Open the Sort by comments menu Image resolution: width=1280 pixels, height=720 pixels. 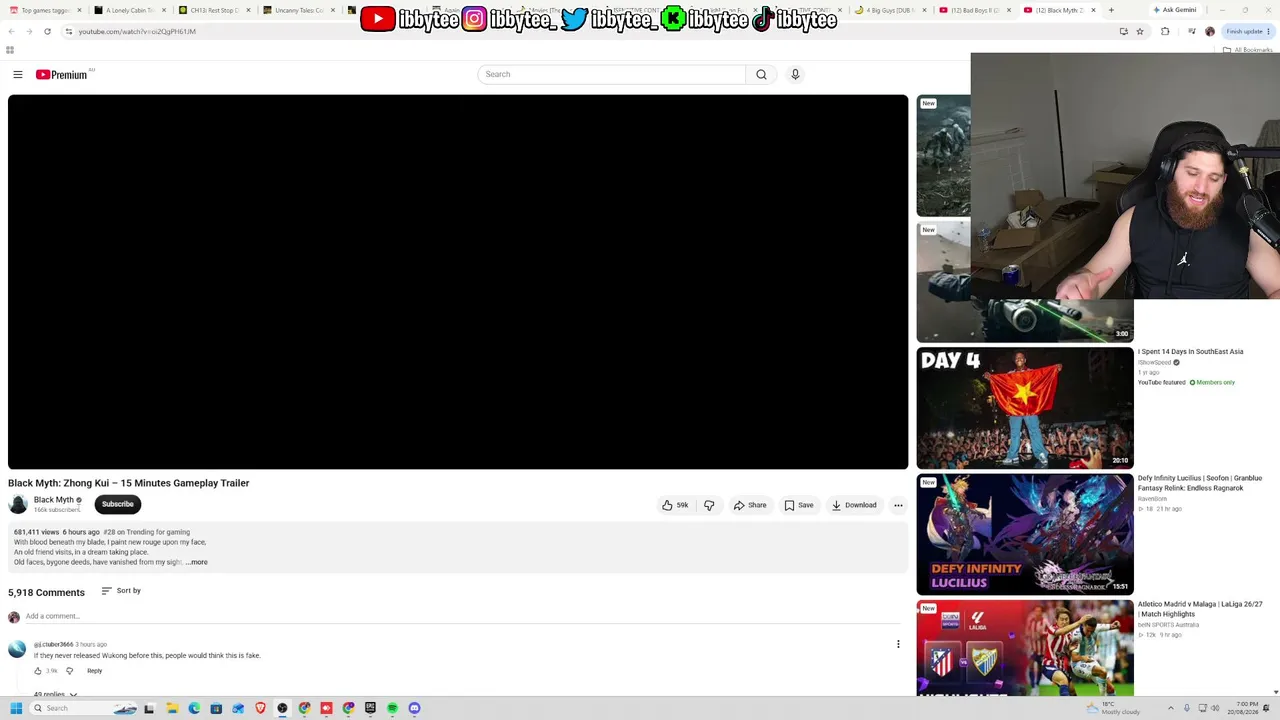(121, 591)
